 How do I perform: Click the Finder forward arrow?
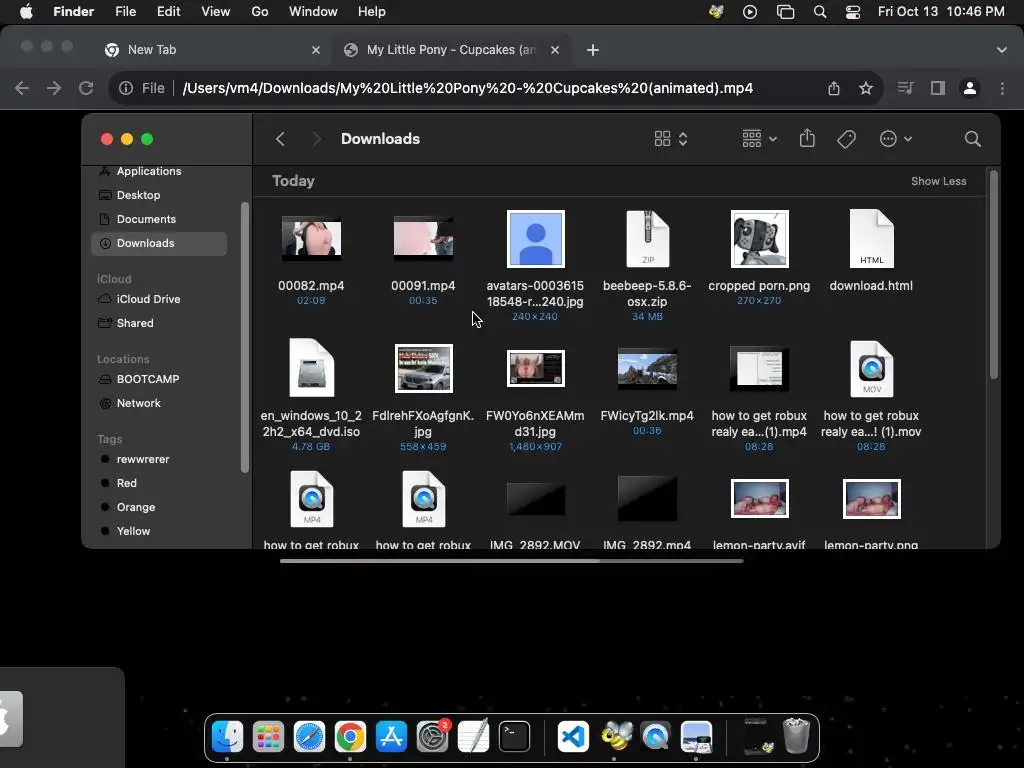[317, 139]
